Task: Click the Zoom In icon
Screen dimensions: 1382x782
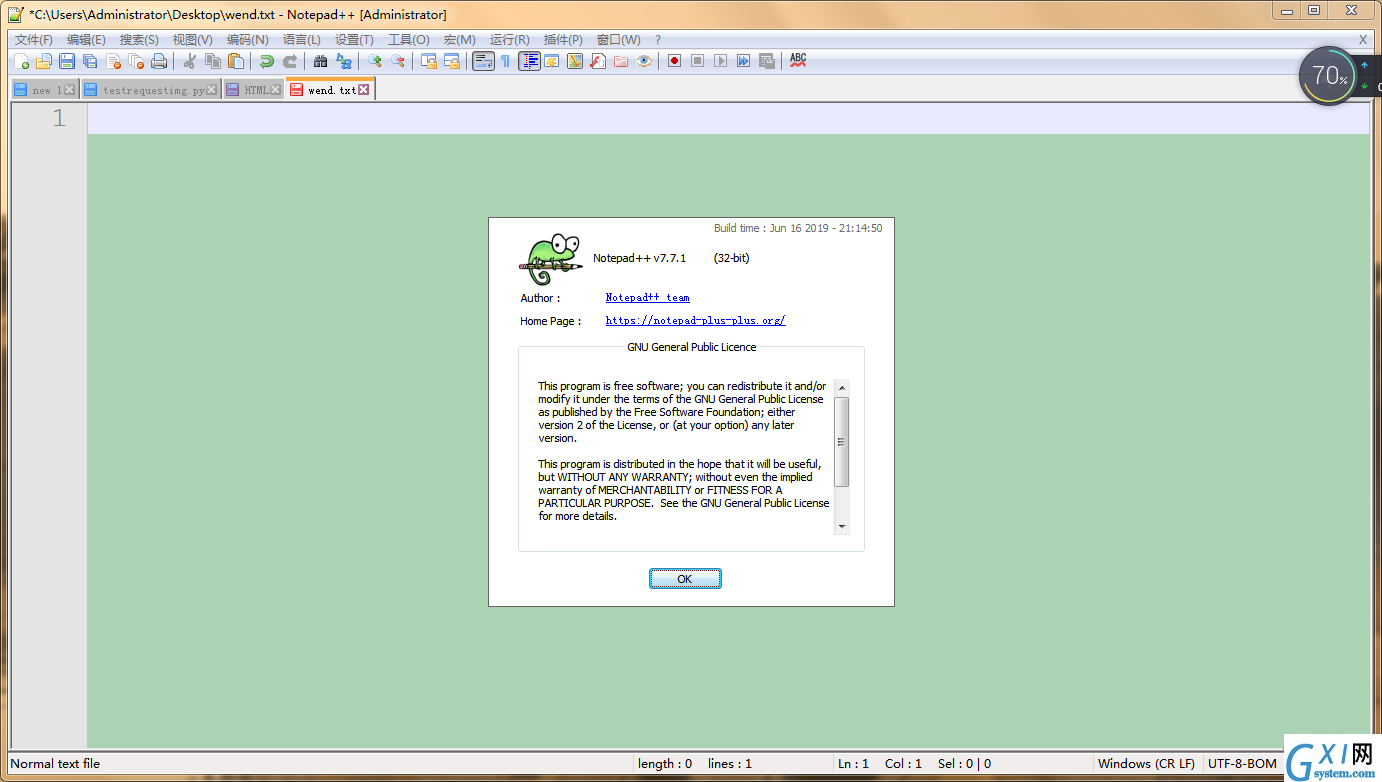Action: pos(375,61)
